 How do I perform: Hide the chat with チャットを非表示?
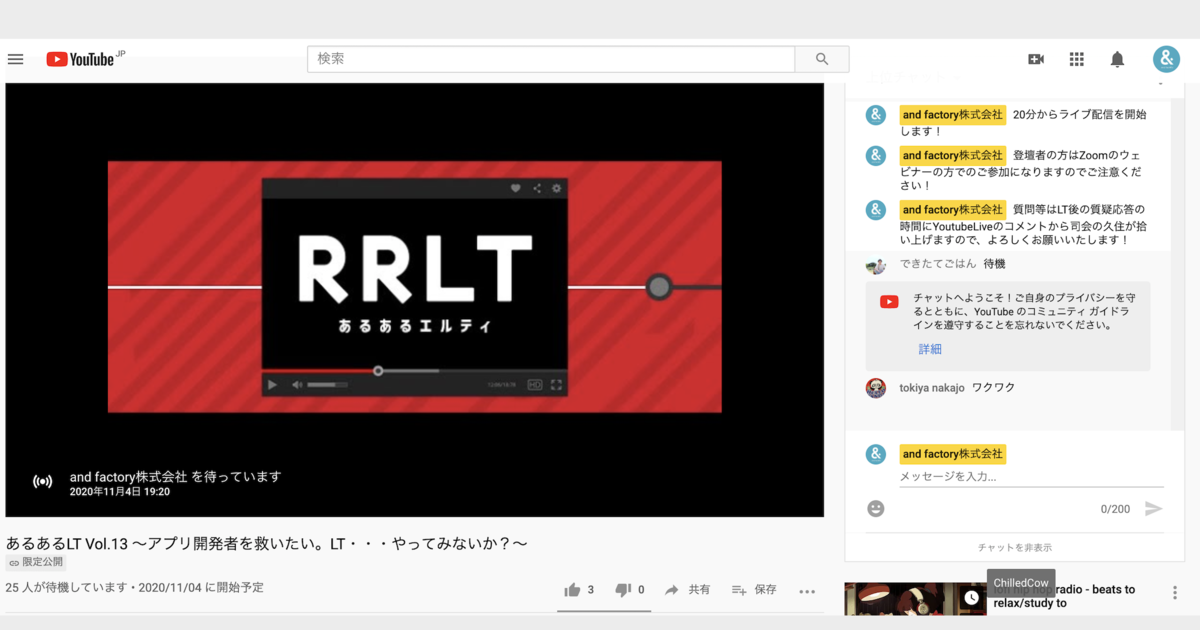tap(1015, 547)
